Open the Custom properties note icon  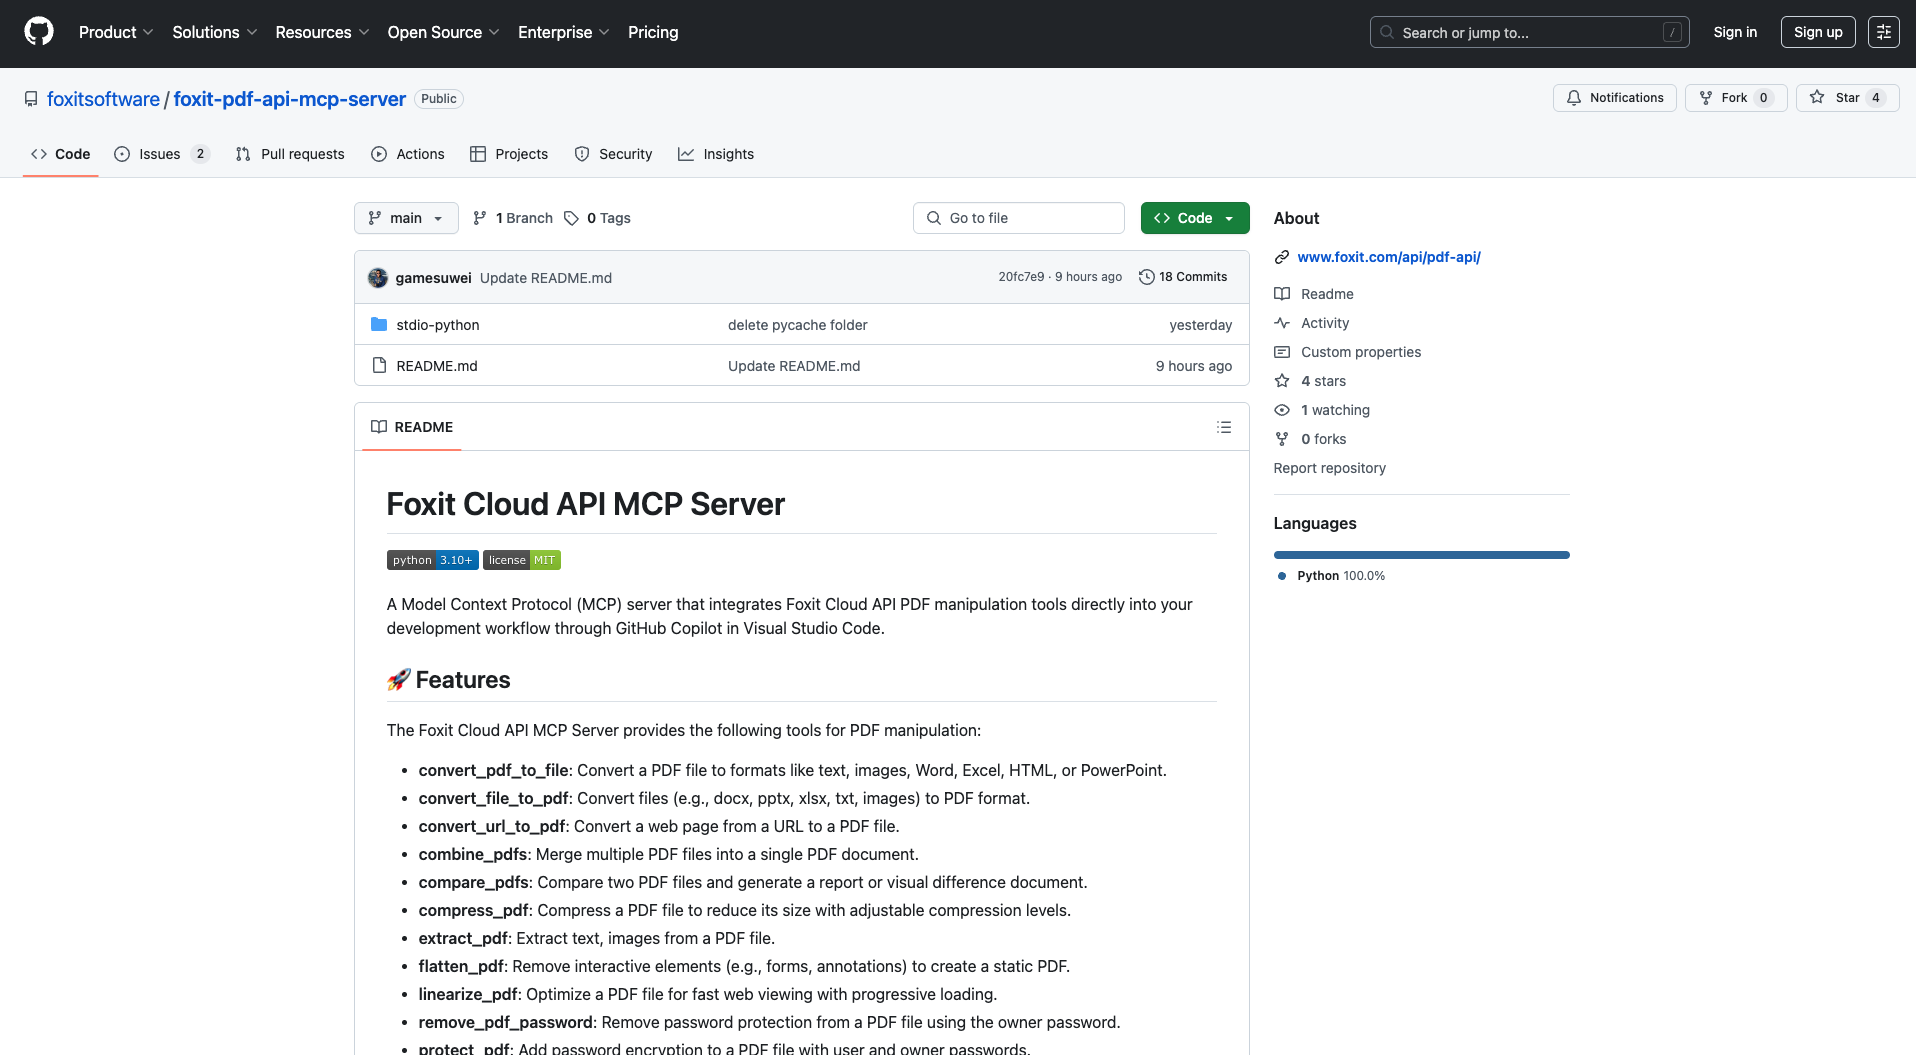point(1282,352)
